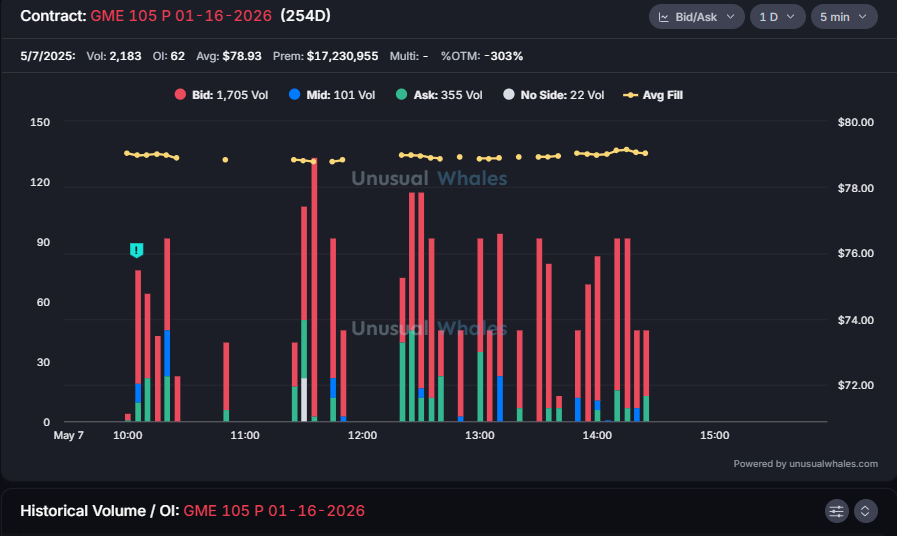Image resolution: width=897 pixels, height=536 pixels.
Task: Click the tallest red bar near 11:35
Action: click(314, 286)
